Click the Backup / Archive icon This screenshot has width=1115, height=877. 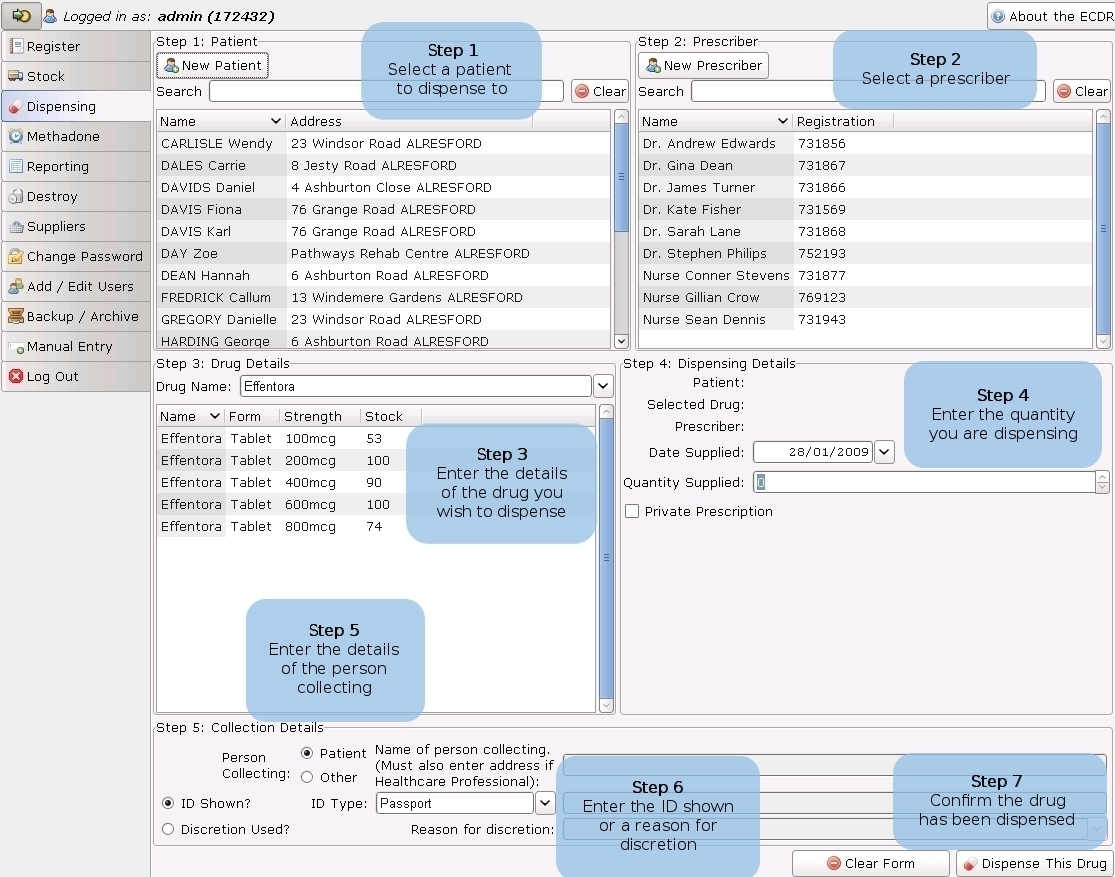click(x=16, y=316)
